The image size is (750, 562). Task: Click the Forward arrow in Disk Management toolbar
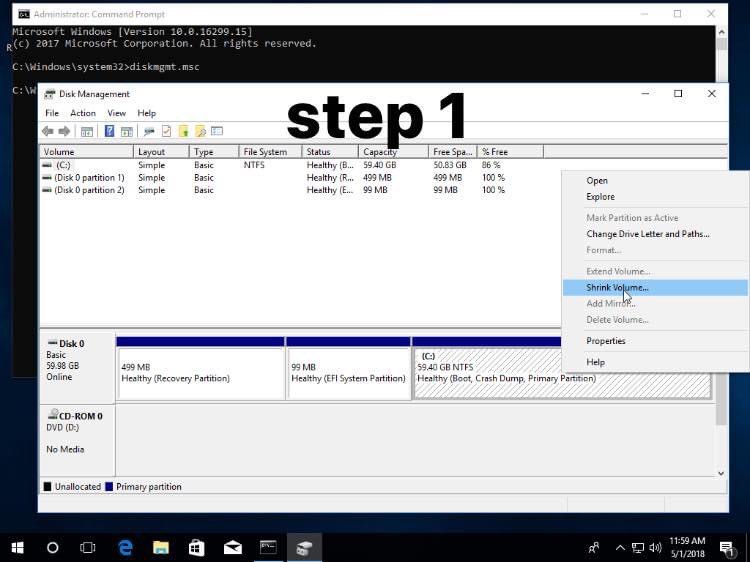tap(64, 131)
